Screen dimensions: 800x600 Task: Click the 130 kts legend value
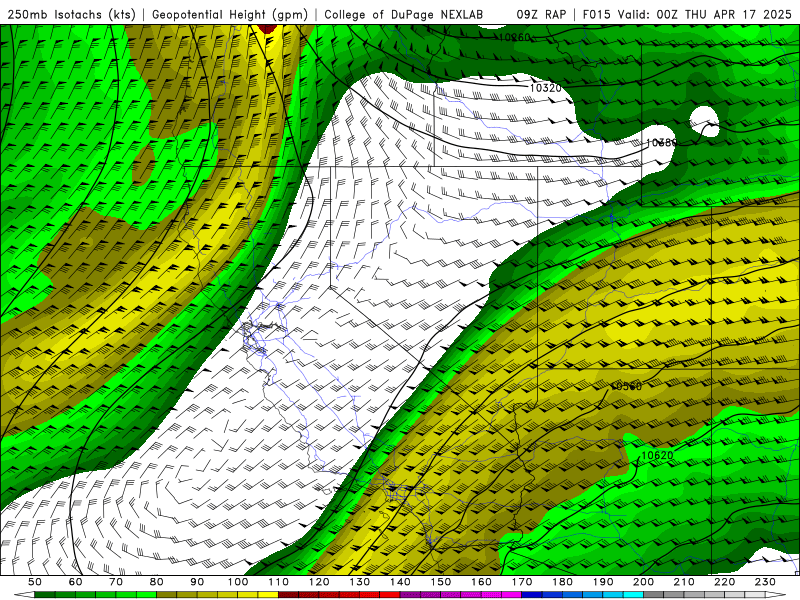[x=360, y=582]
